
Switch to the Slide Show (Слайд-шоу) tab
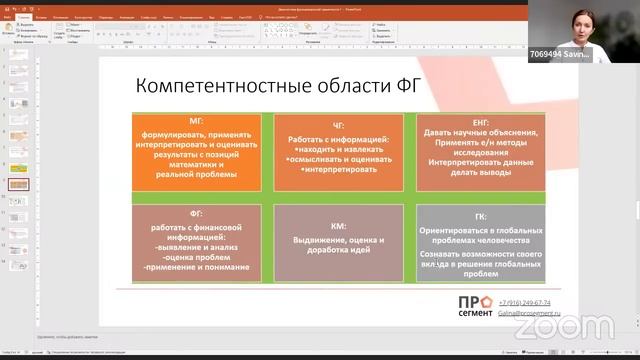(149, 17)
